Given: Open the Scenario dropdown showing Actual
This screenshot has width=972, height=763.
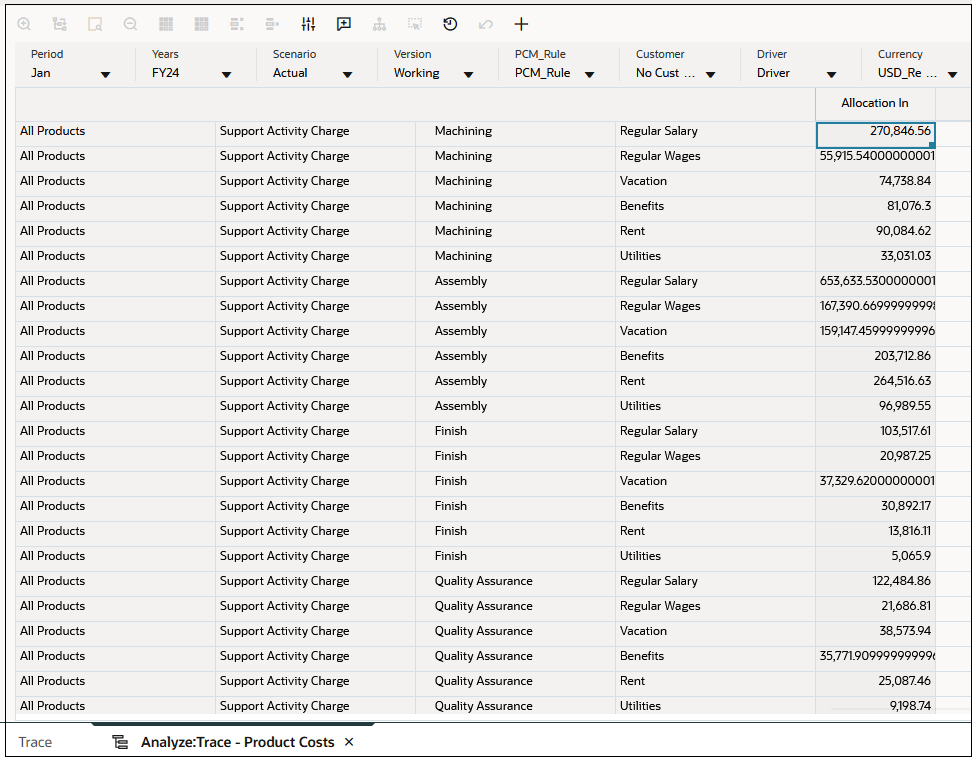Looking at the screenshot, I should 347,72.
